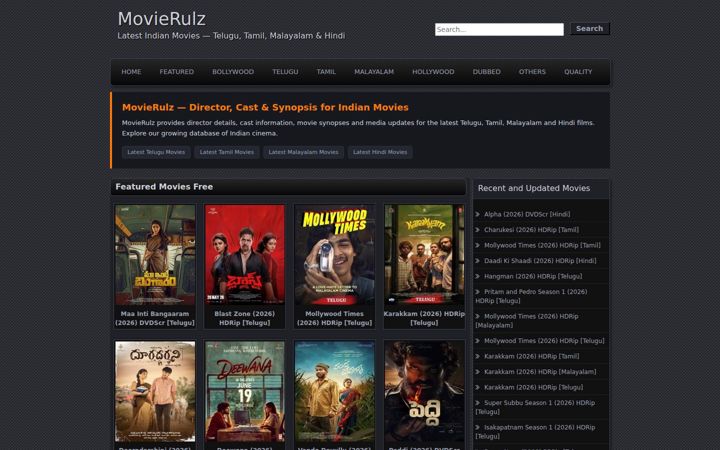Viewport: 720px width, 450px height.
Task: Open Karakkam (2026) HDRip [Malayalam] link
Action: pos(540,372)
